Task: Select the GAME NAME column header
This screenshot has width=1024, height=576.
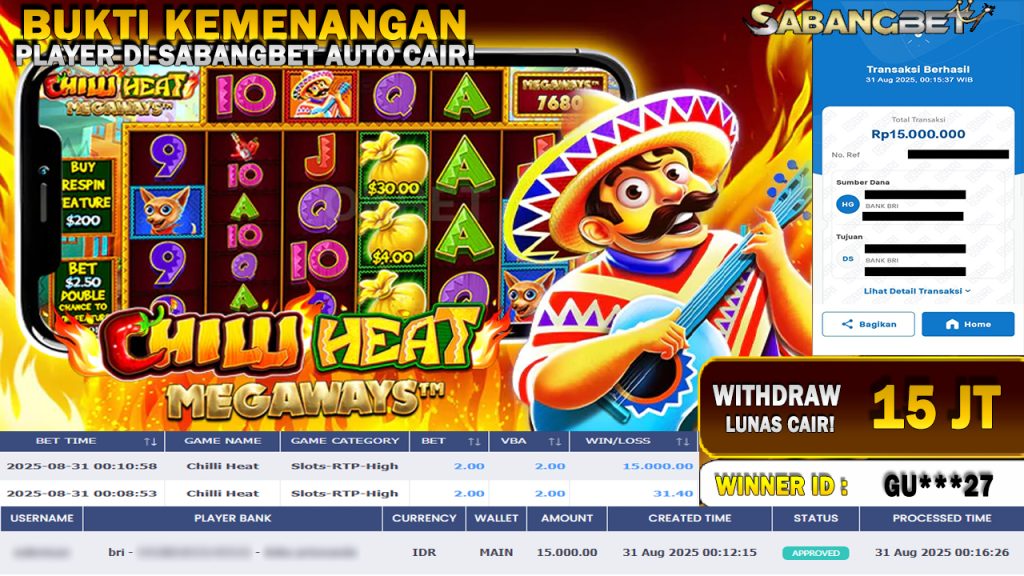Action: 223,441
